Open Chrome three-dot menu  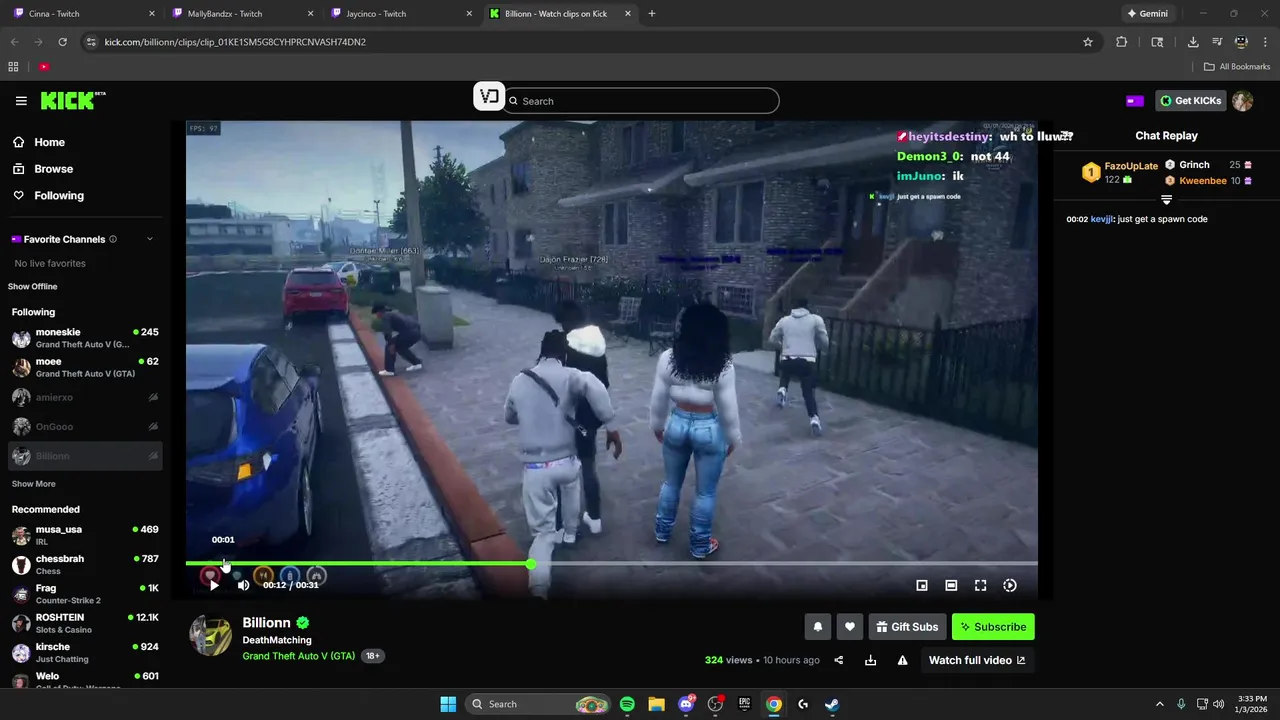1265,42
